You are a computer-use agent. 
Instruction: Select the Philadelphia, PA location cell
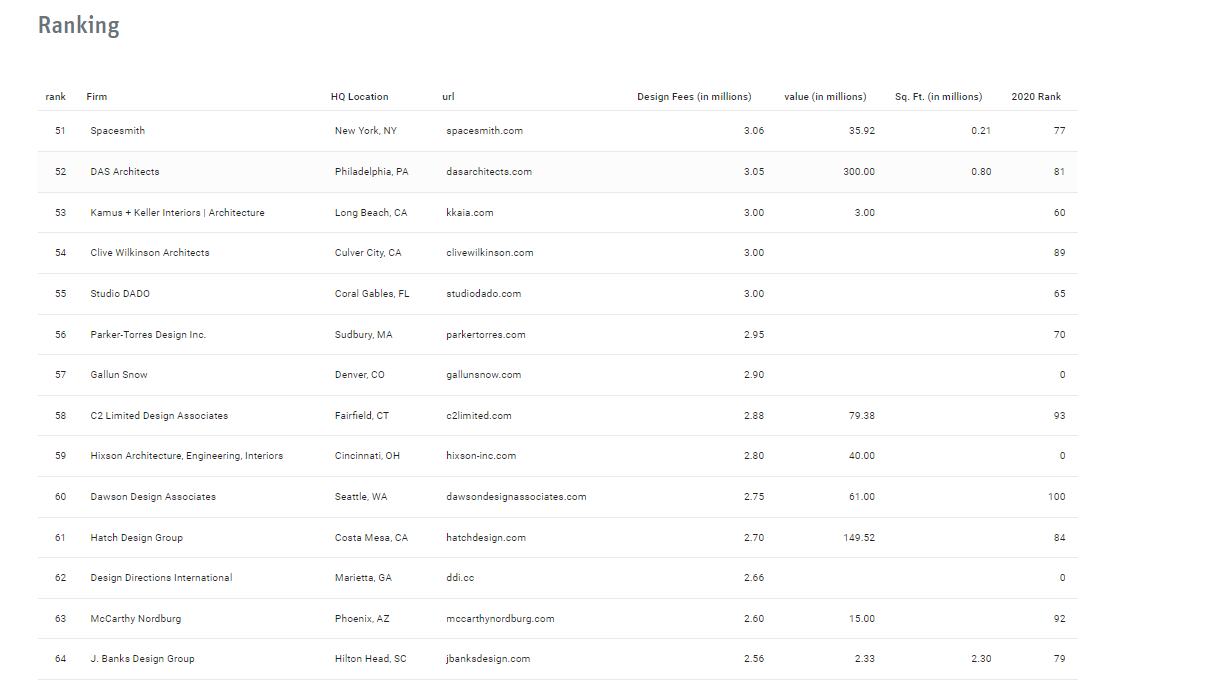(372, 172)
